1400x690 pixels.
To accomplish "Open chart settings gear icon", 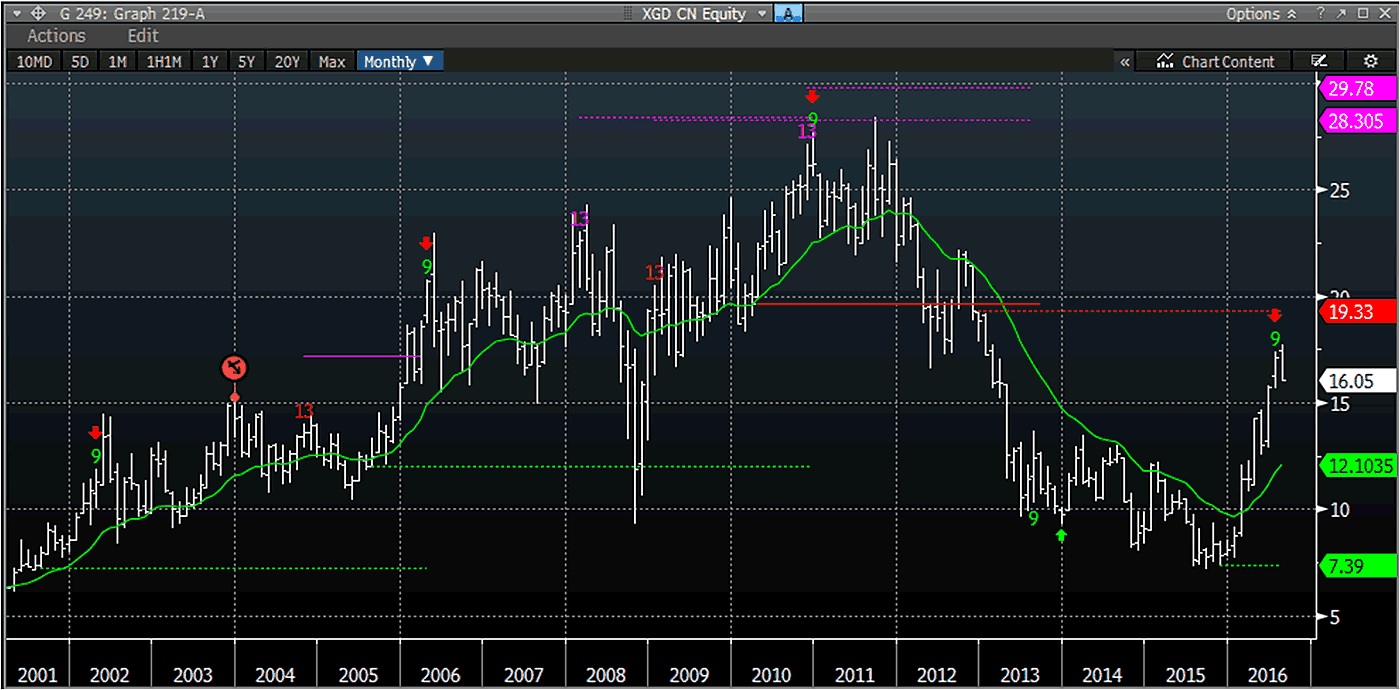I will 1371,61.
